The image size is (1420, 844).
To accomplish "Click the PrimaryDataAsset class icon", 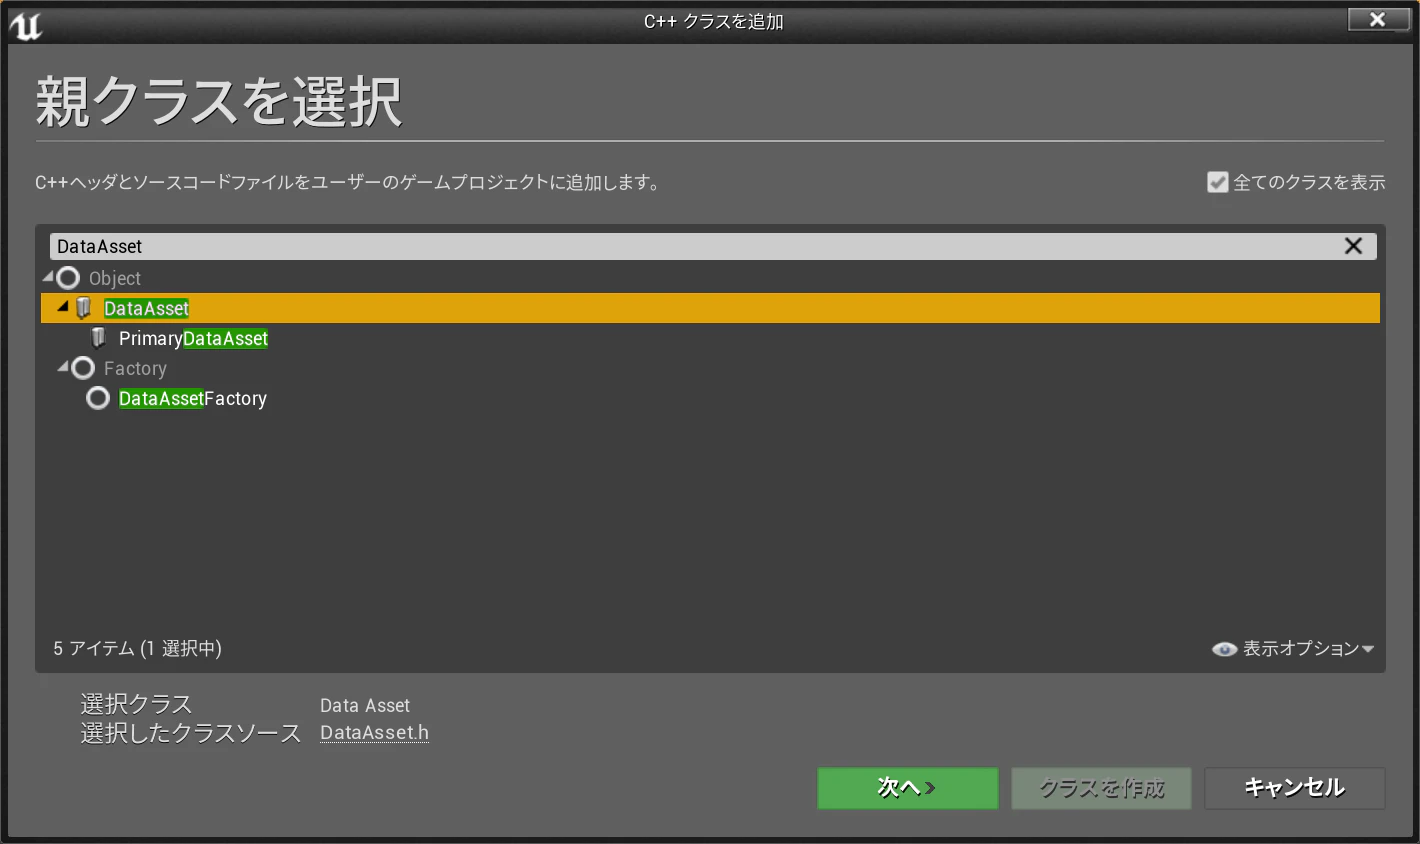I will pos(98,338).
